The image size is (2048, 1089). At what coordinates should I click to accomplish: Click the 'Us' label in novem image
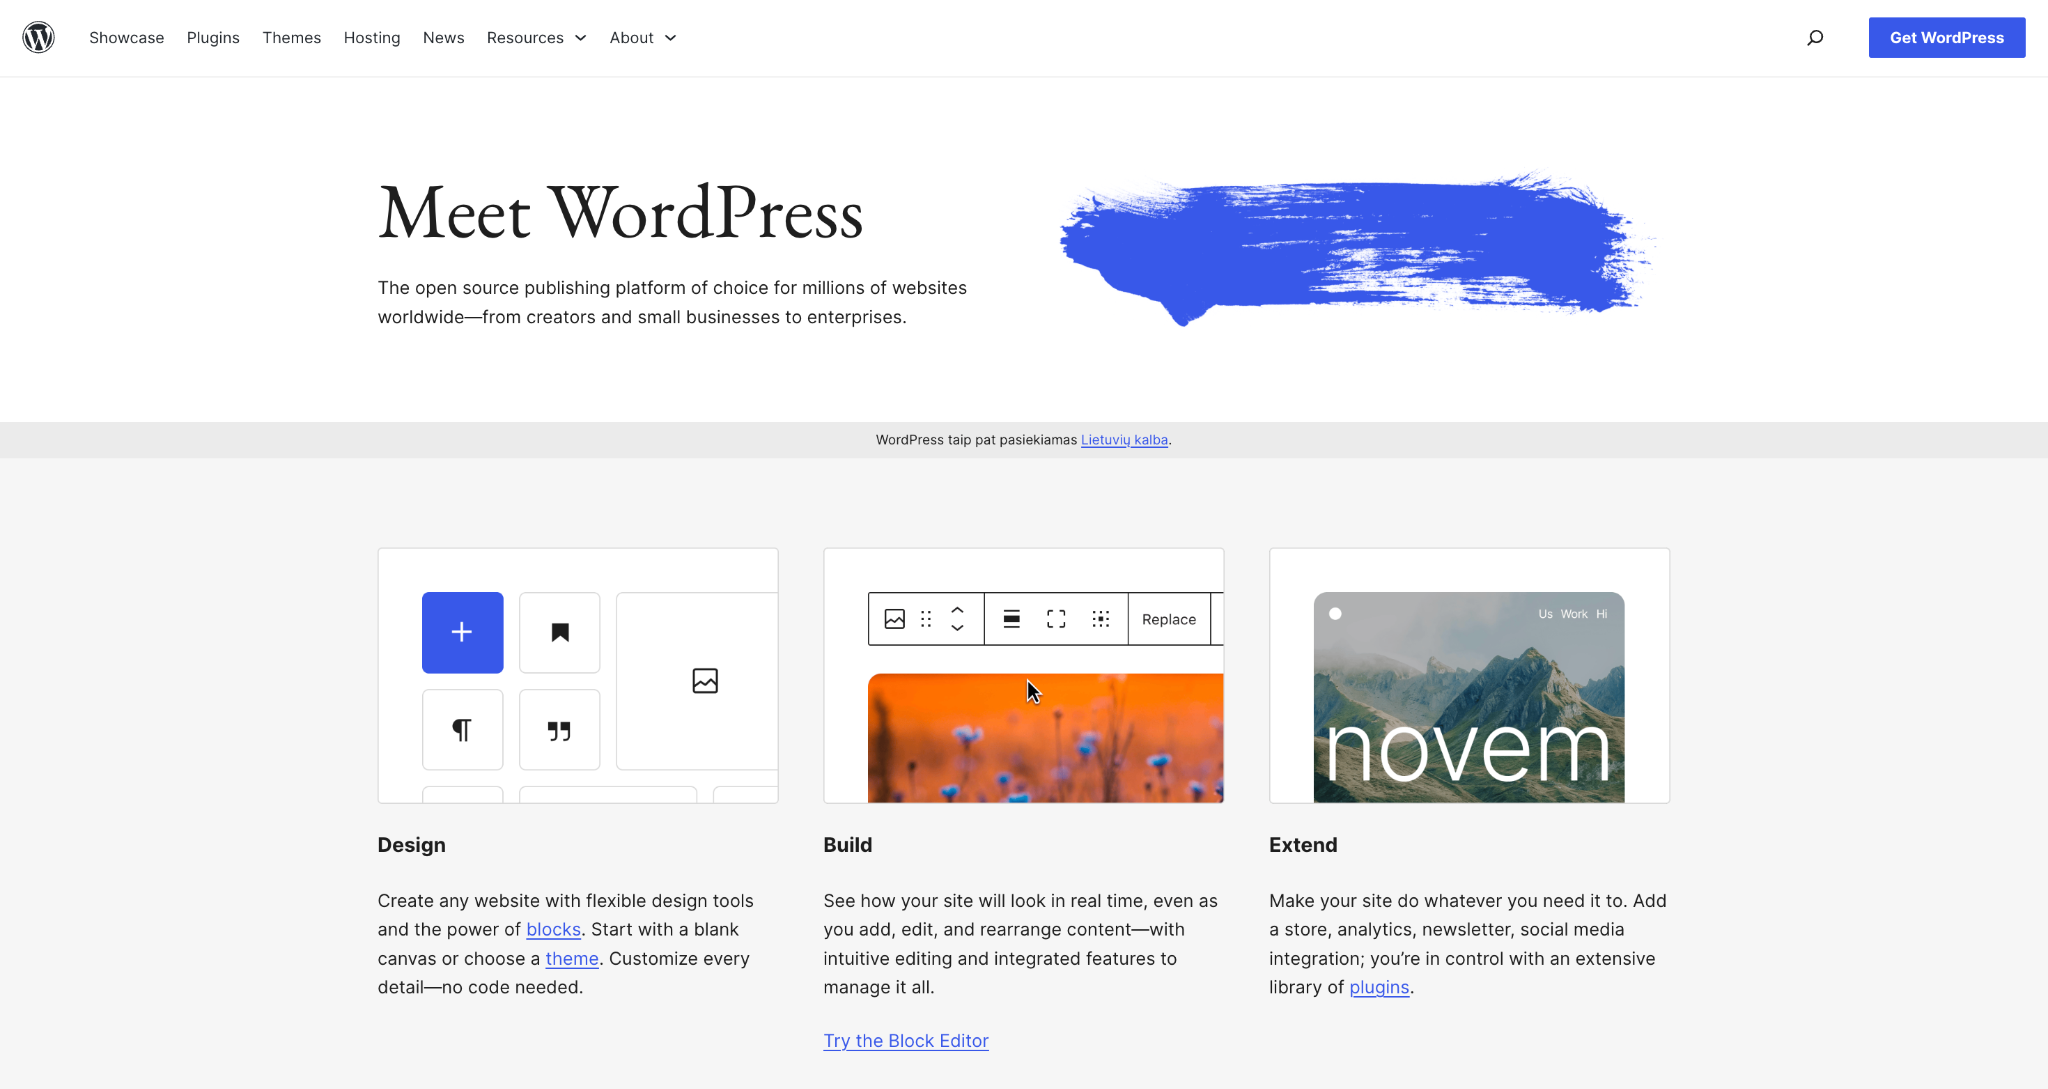tap(1545, 614)
